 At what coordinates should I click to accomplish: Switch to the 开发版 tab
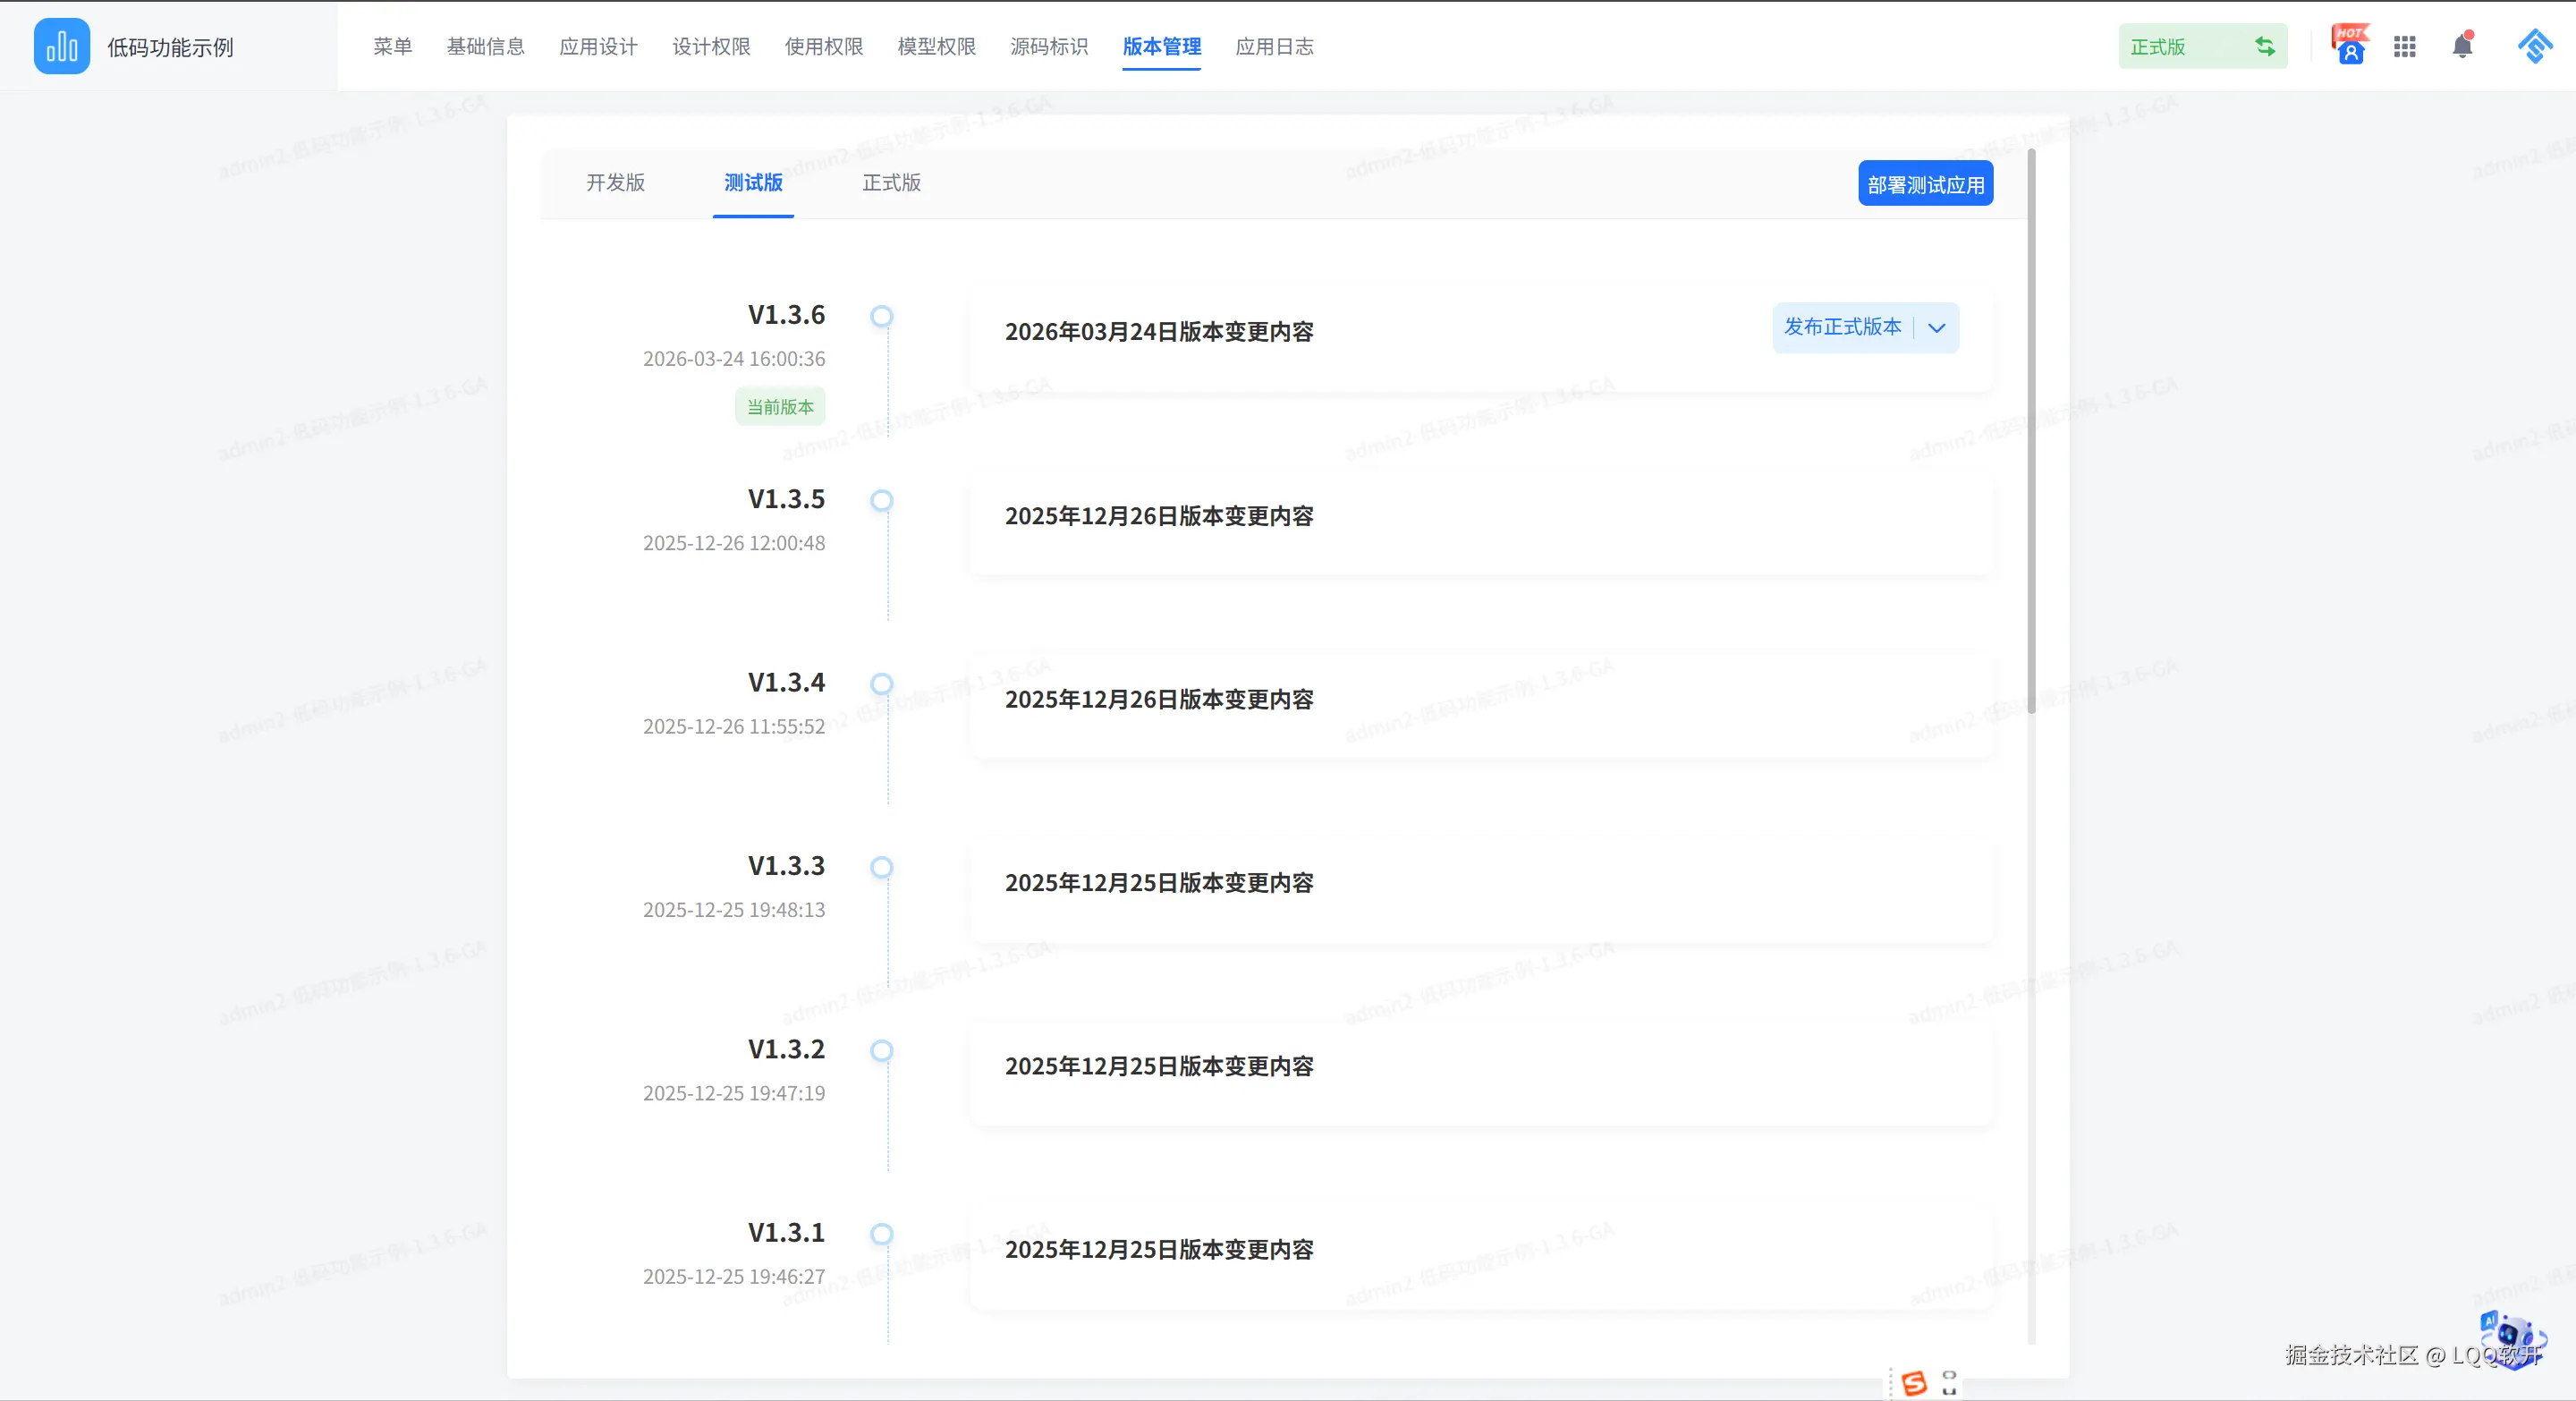coord(615,183)
